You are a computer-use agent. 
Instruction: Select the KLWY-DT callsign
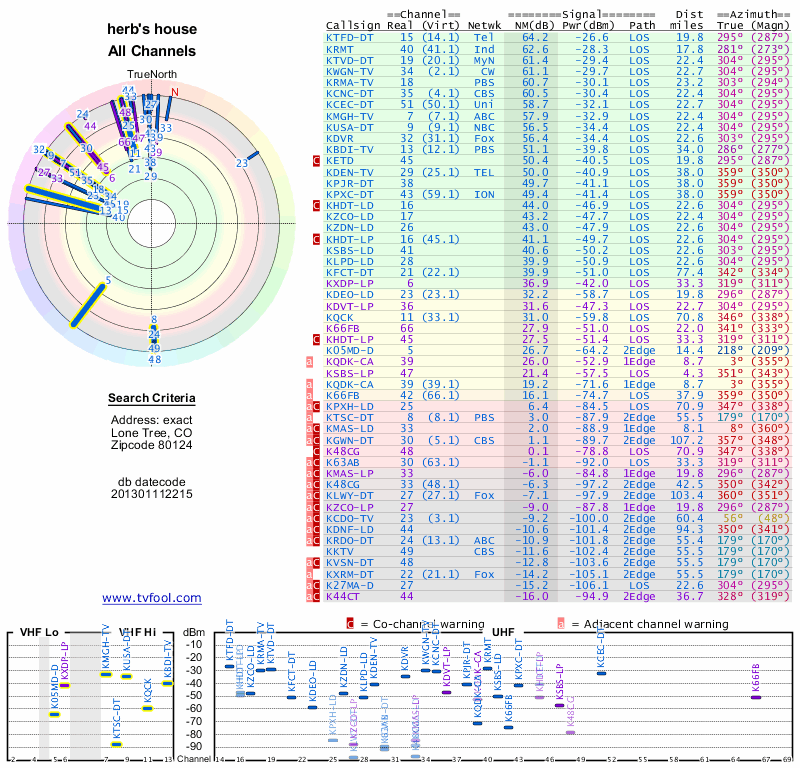point(349,496)
